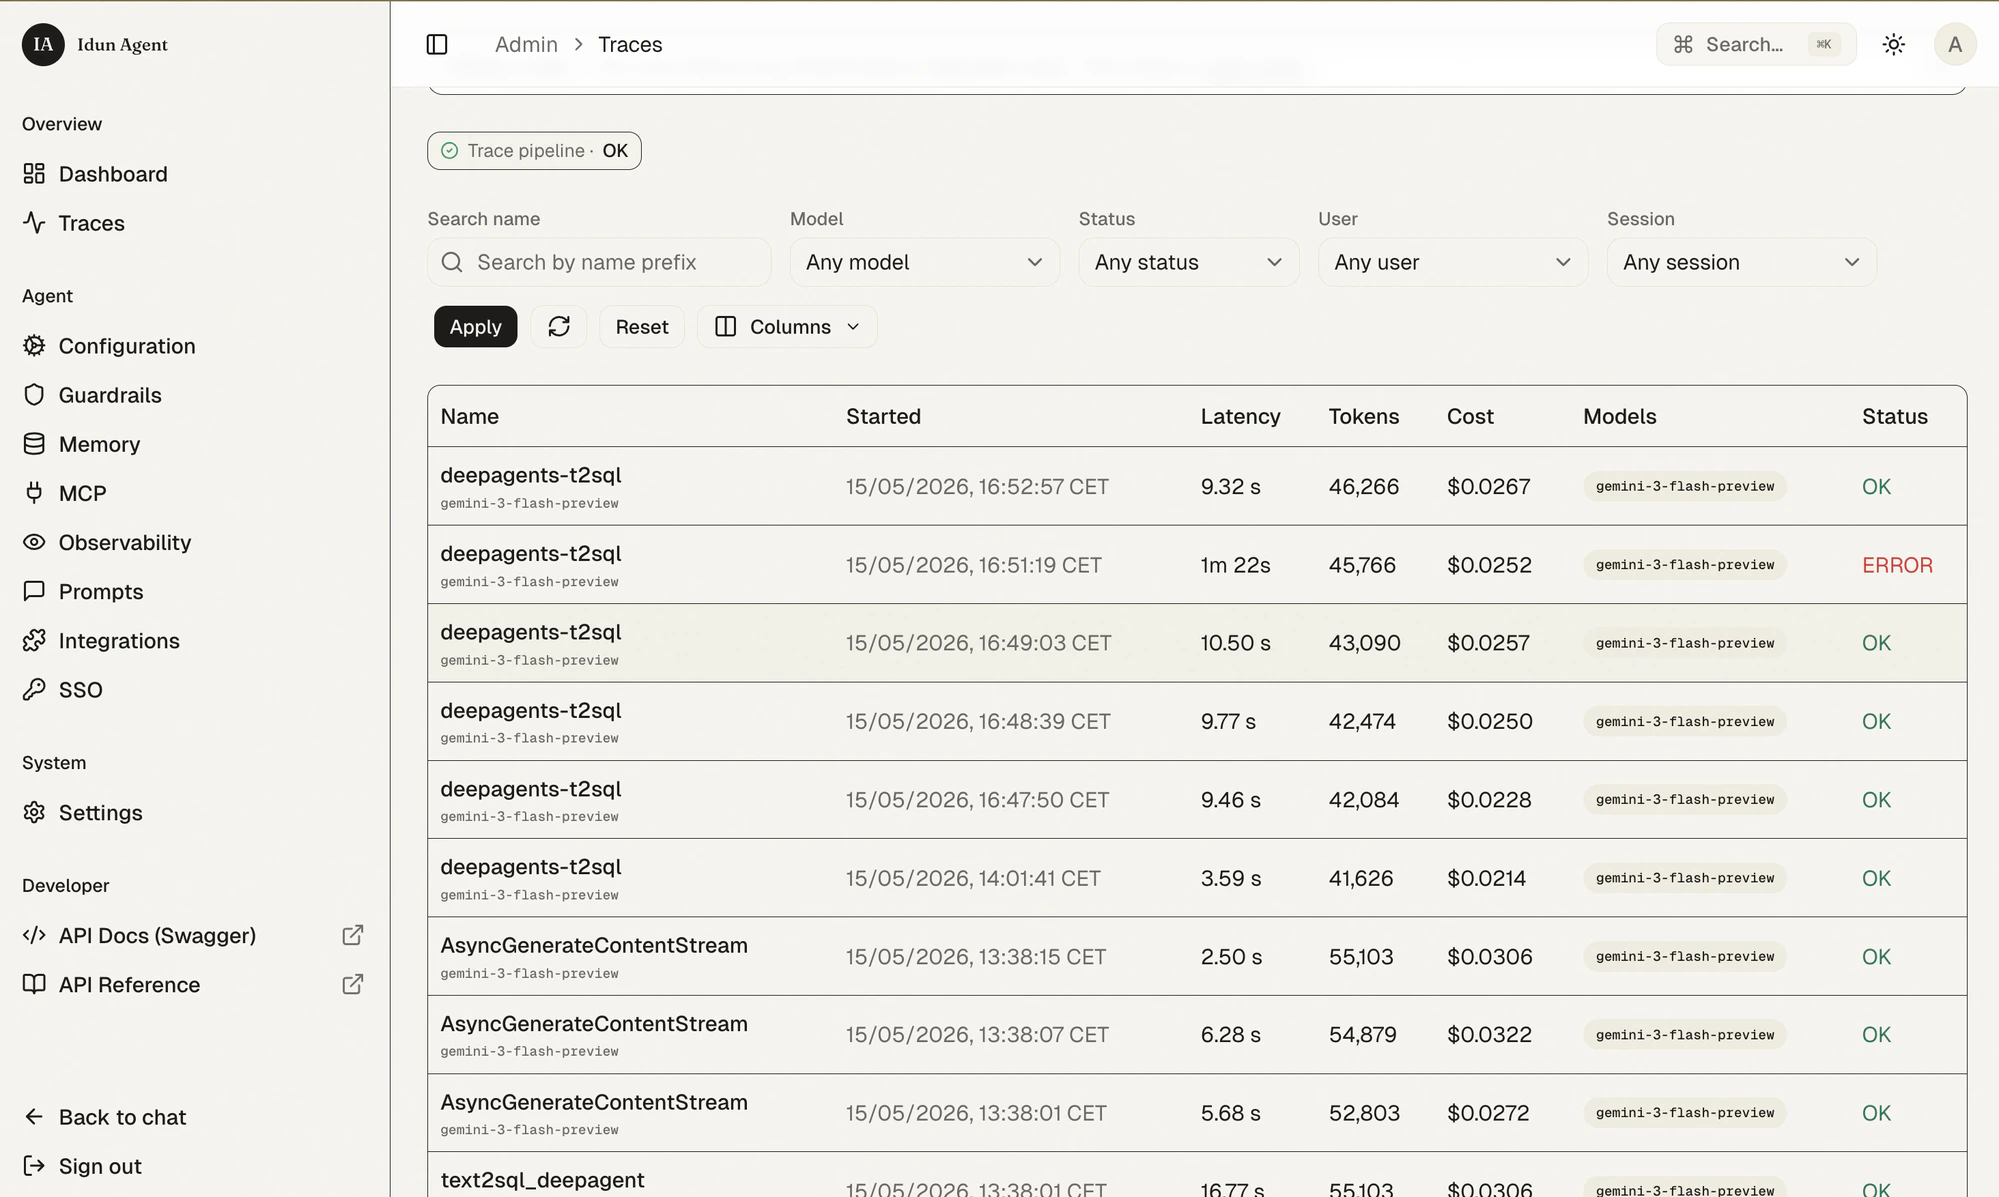Expand the Any session dropdown
Viewport: 1999px width, 1197px height.
tap(1741, 262)
